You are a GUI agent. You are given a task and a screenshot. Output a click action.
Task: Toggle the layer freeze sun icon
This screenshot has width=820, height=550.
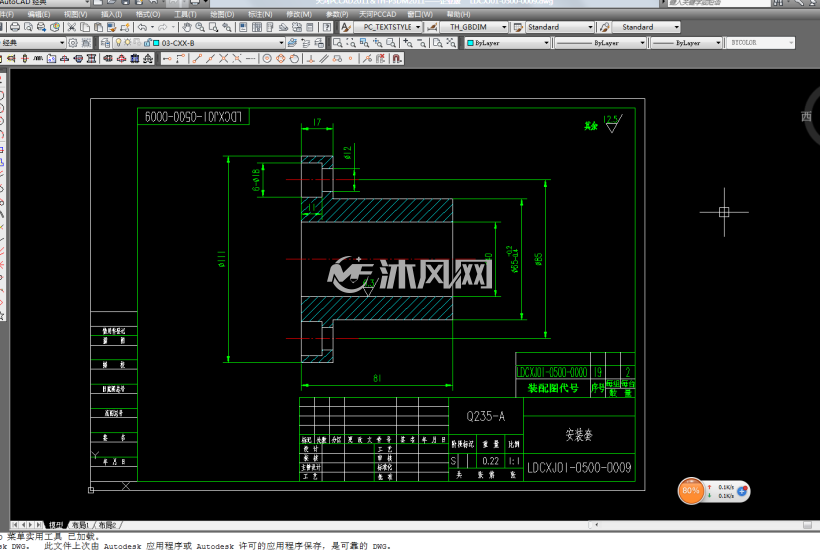[x=128, y=42]
